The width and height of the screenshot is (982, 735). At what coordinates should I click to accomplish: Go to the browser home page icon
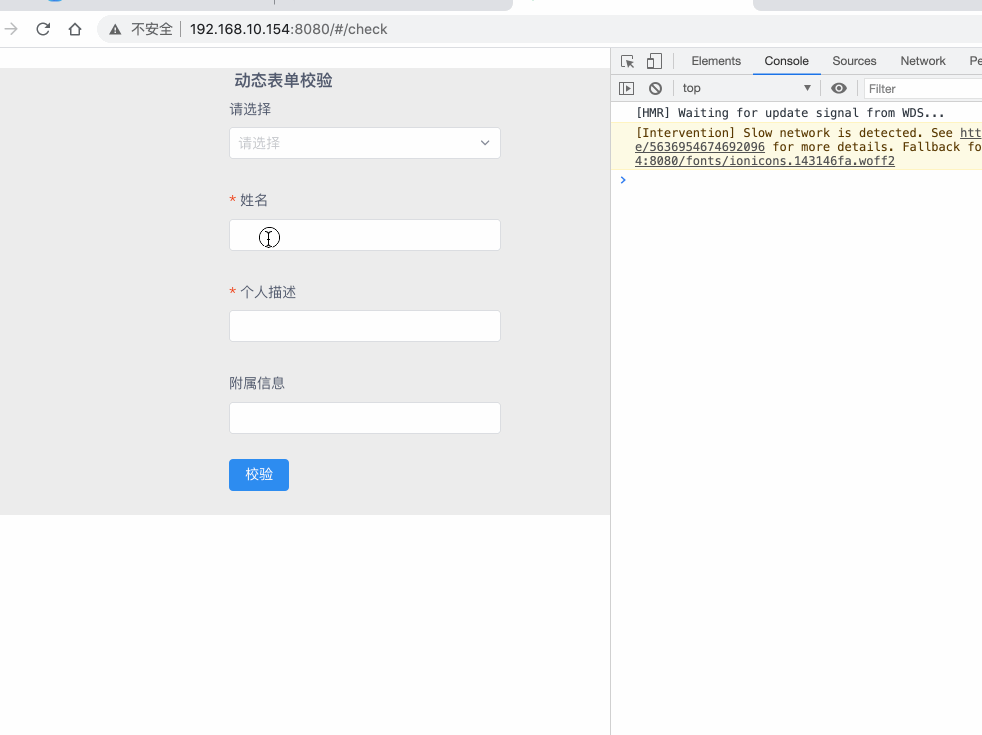click(75, 29)
